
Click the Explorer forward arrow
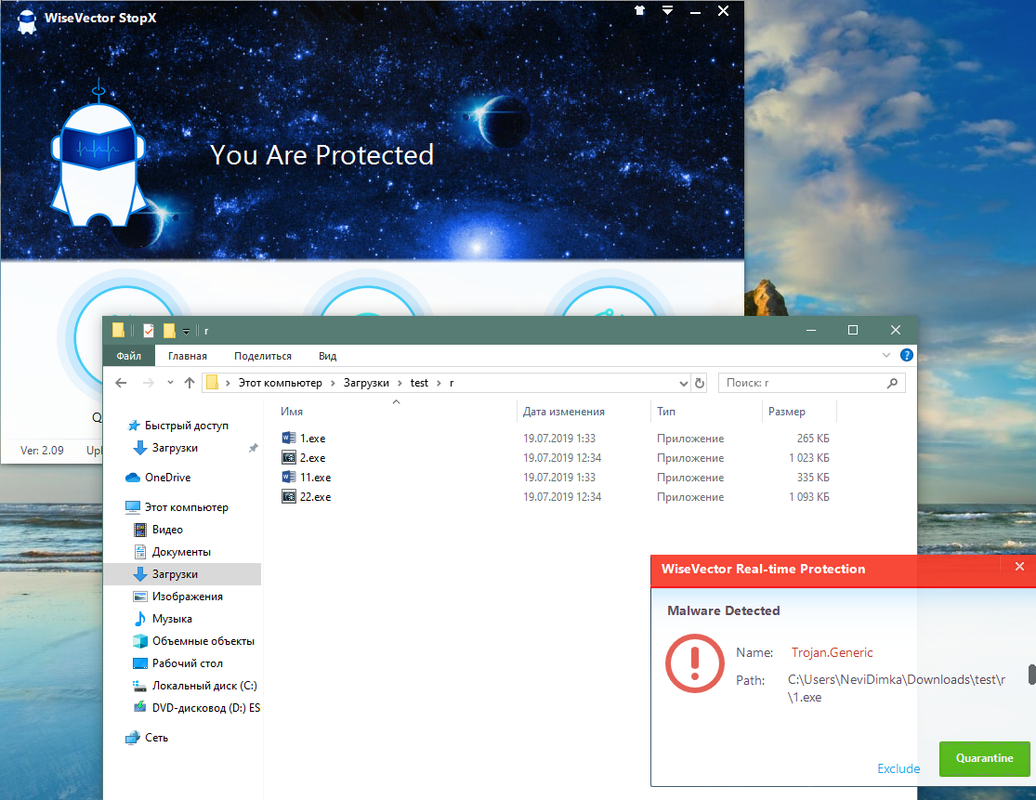tap(149, 382)
